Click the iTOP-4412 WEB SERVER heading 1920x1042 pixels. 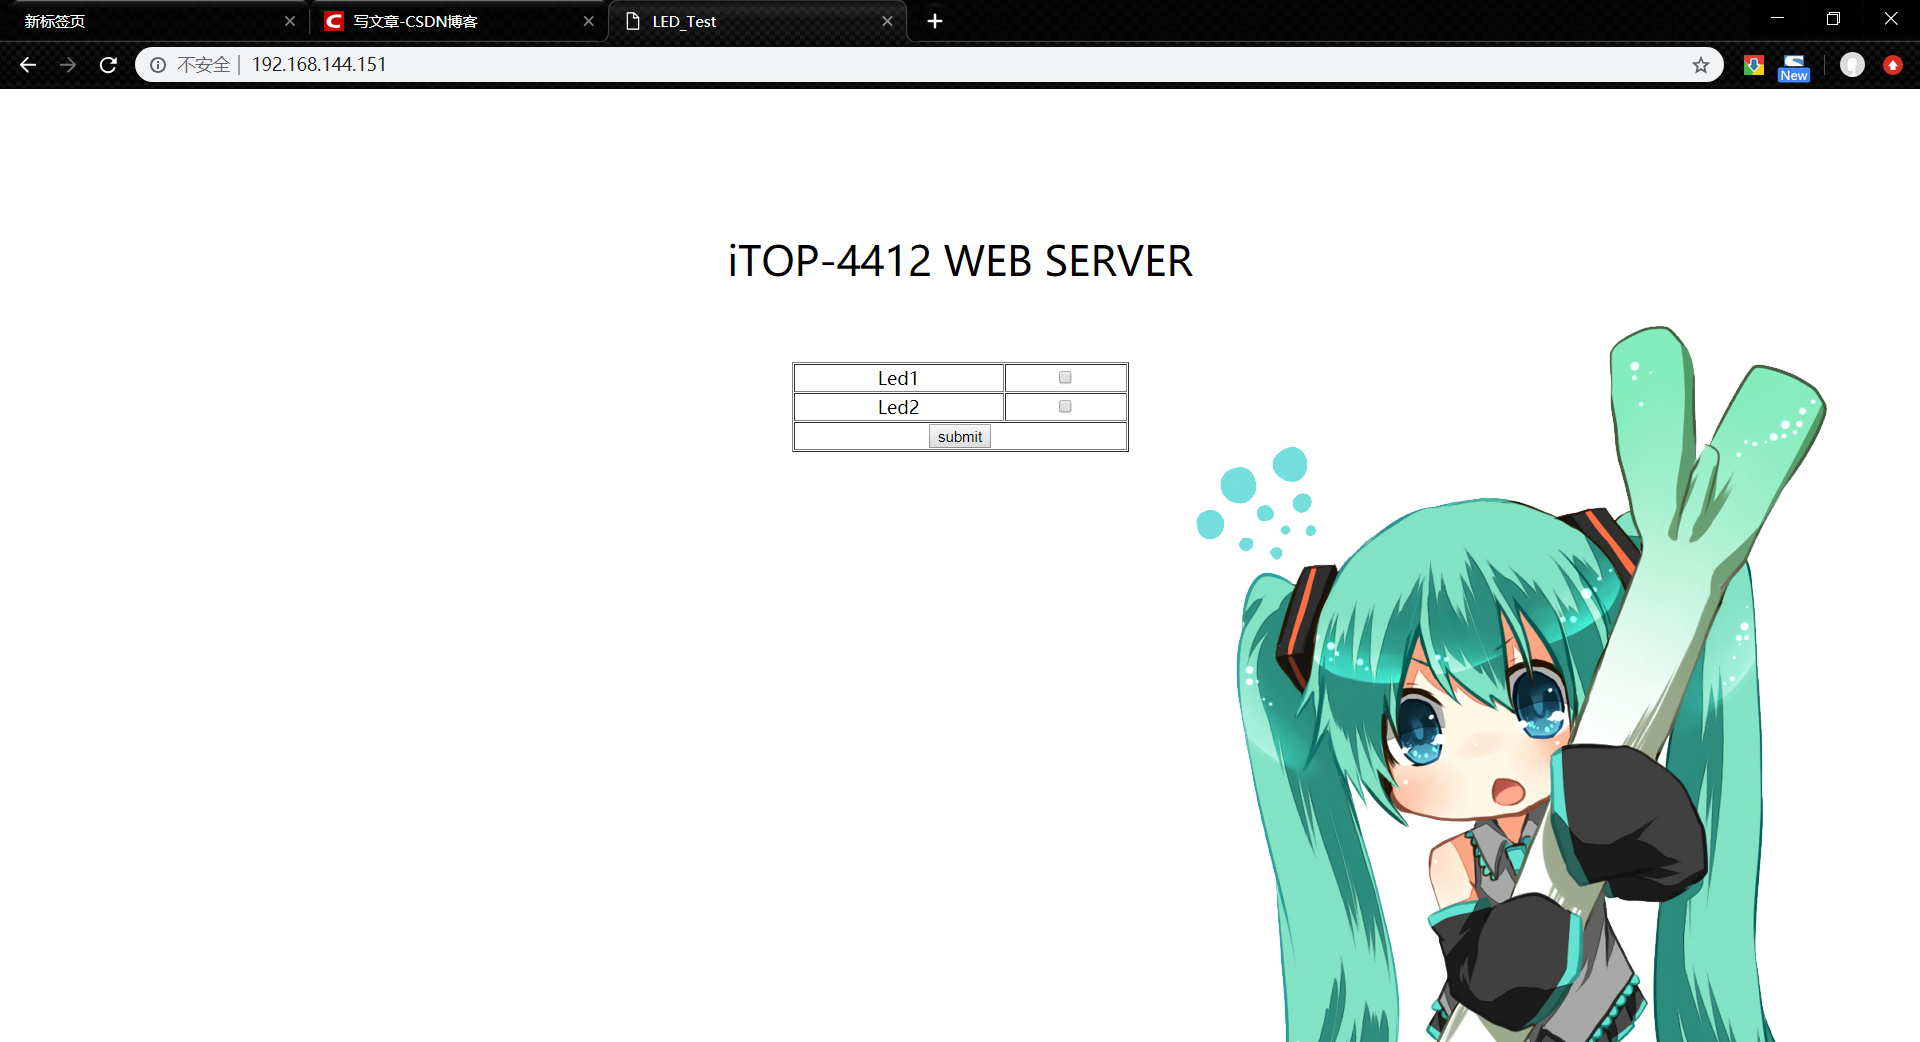point(960,261)
